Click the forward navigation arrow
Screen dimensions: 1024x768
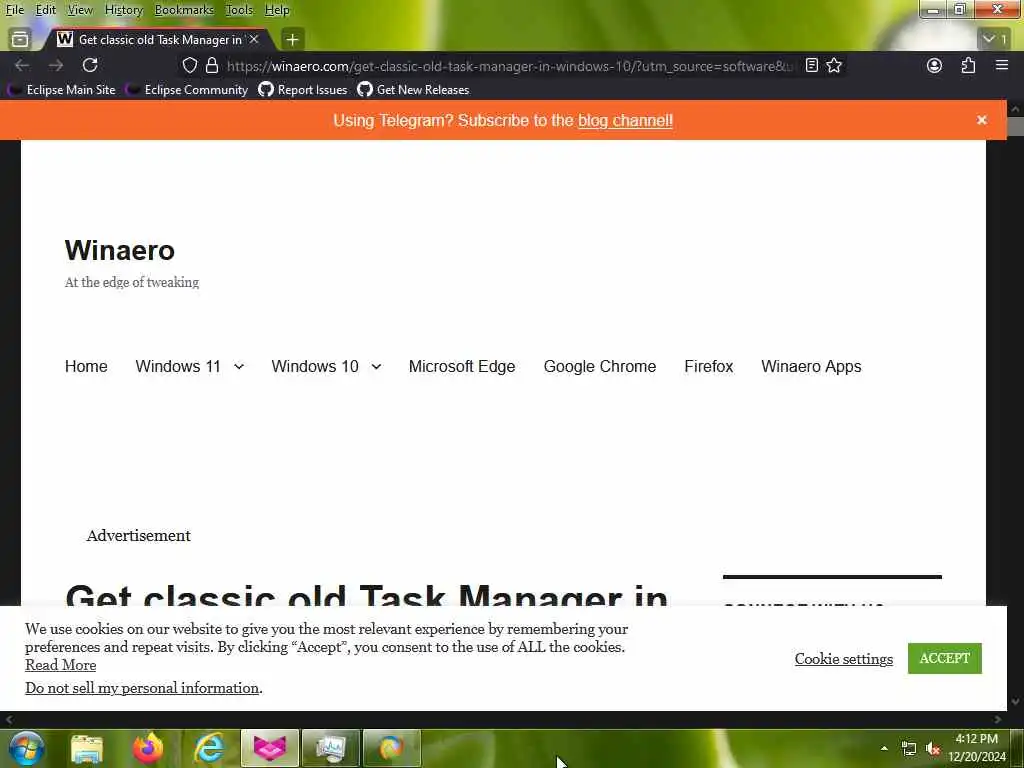[x=56, y=65]
